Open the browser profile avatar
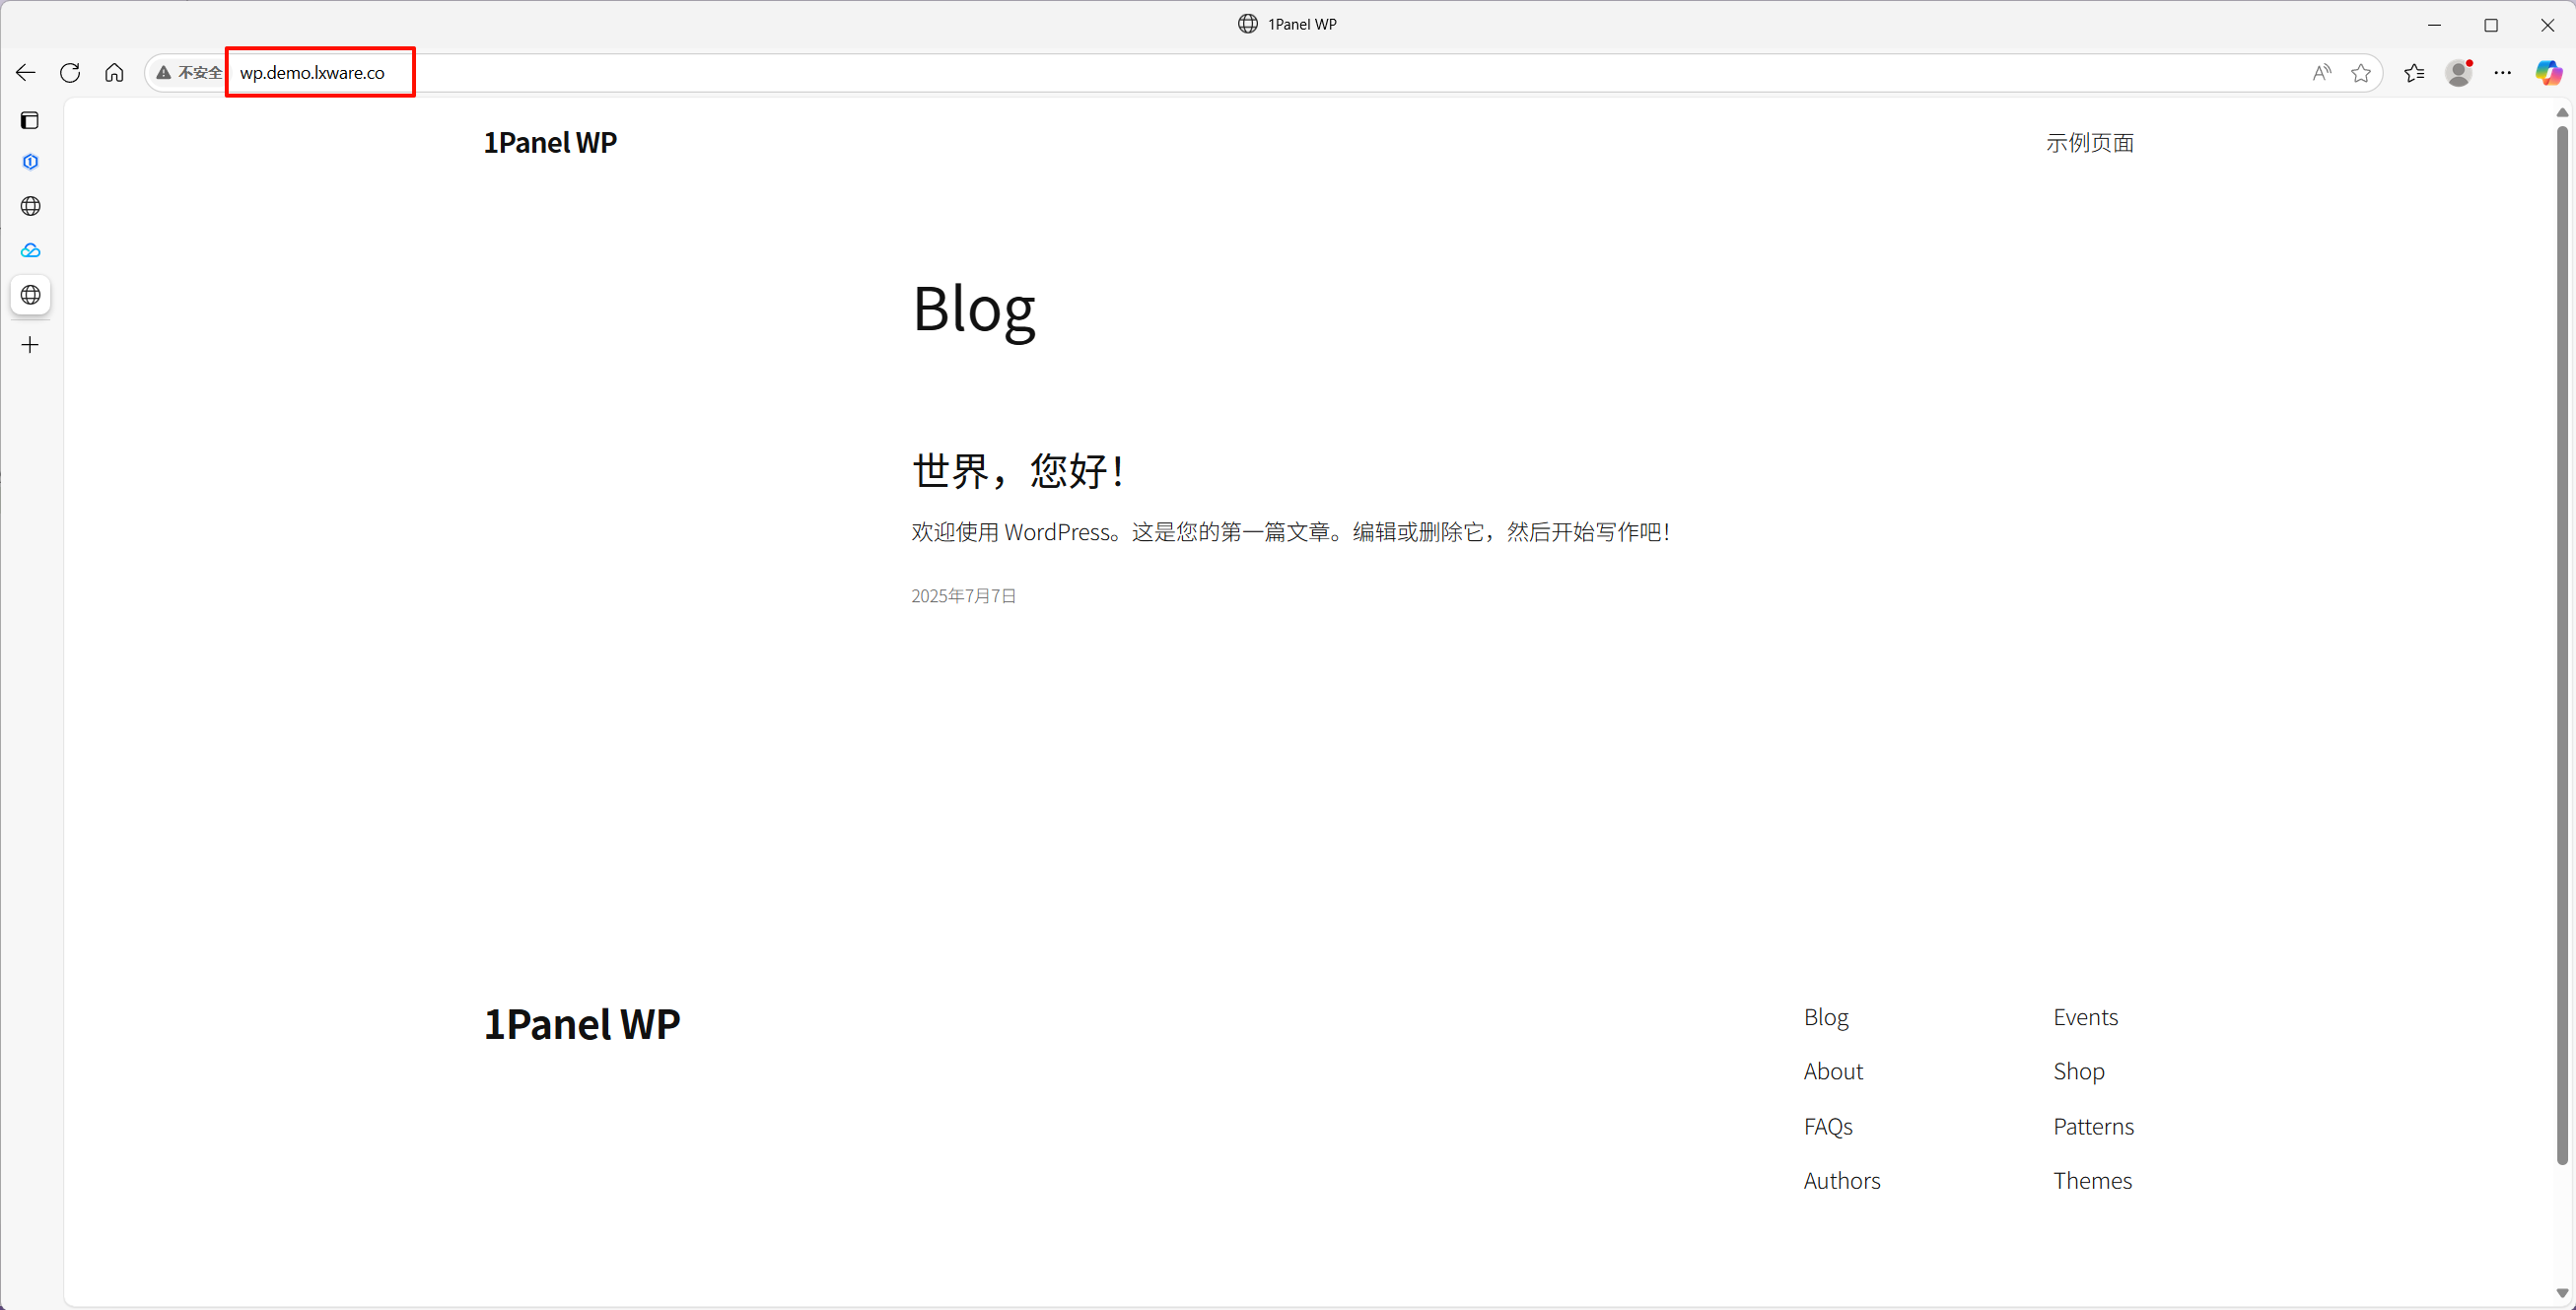 (x=2459, y=72)
